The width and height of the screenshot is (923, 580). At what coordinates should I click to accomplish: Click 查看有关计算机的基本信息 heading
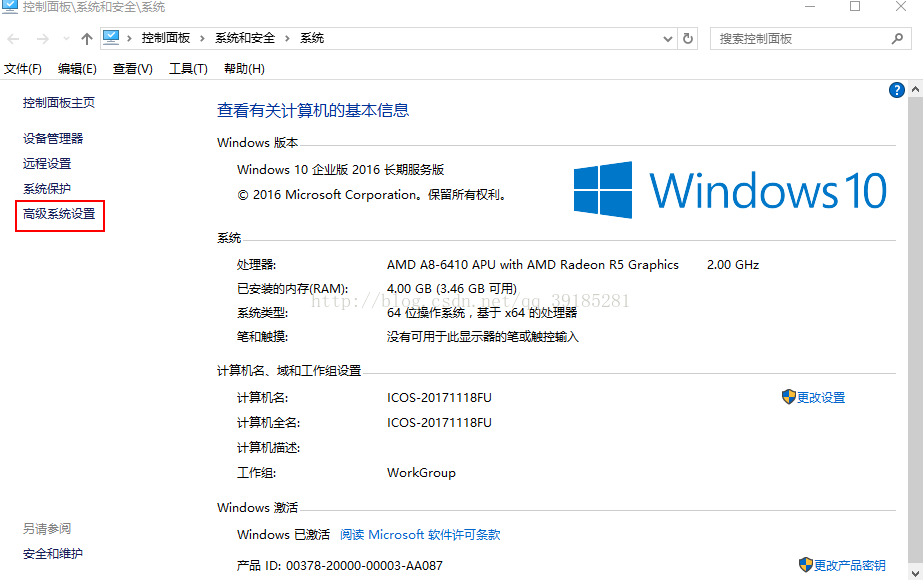point(313,110)
